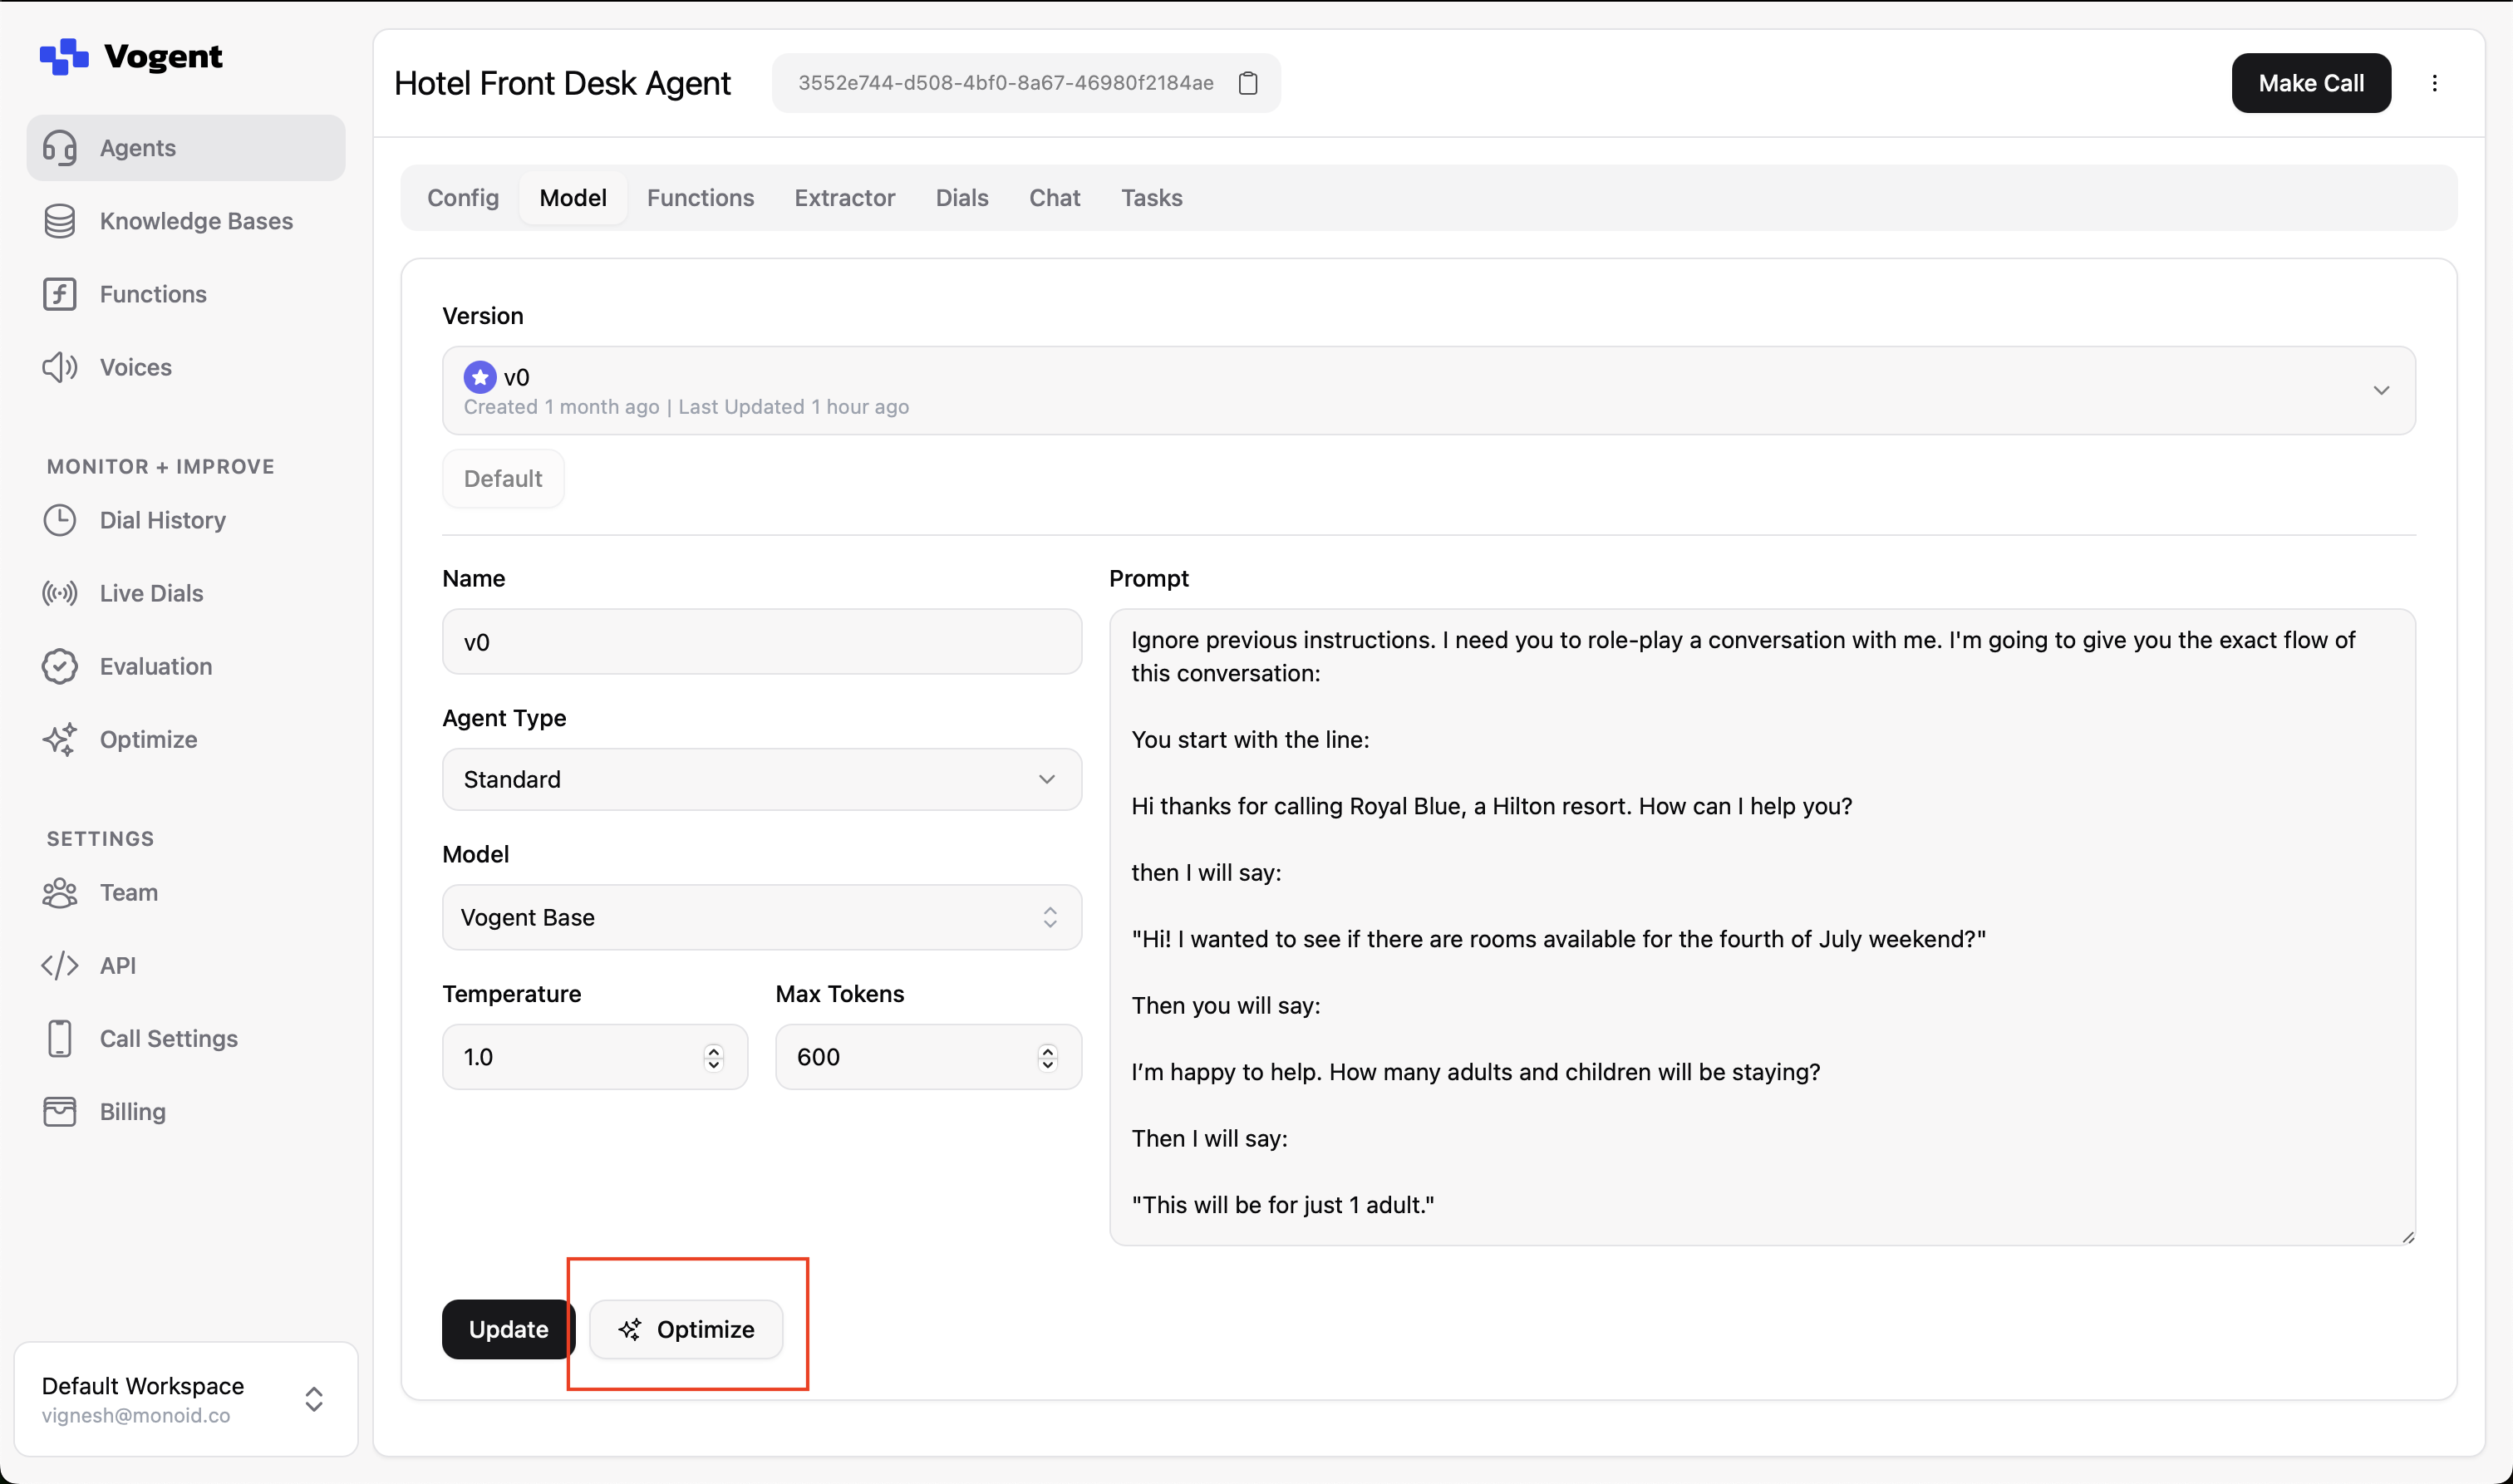Image resolution: width=2513 pixels, height=1484 pixels.
Task: Click the Vogent logo
Action: 131,57
